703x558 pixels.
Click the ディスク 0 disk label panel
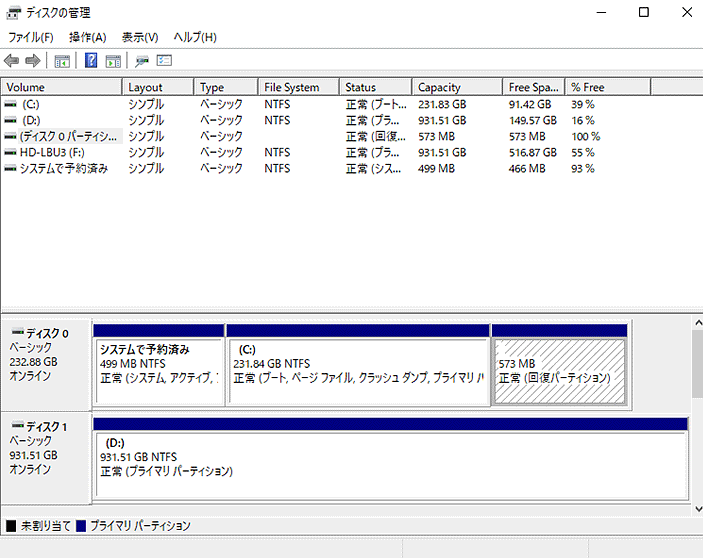(46, 364)
